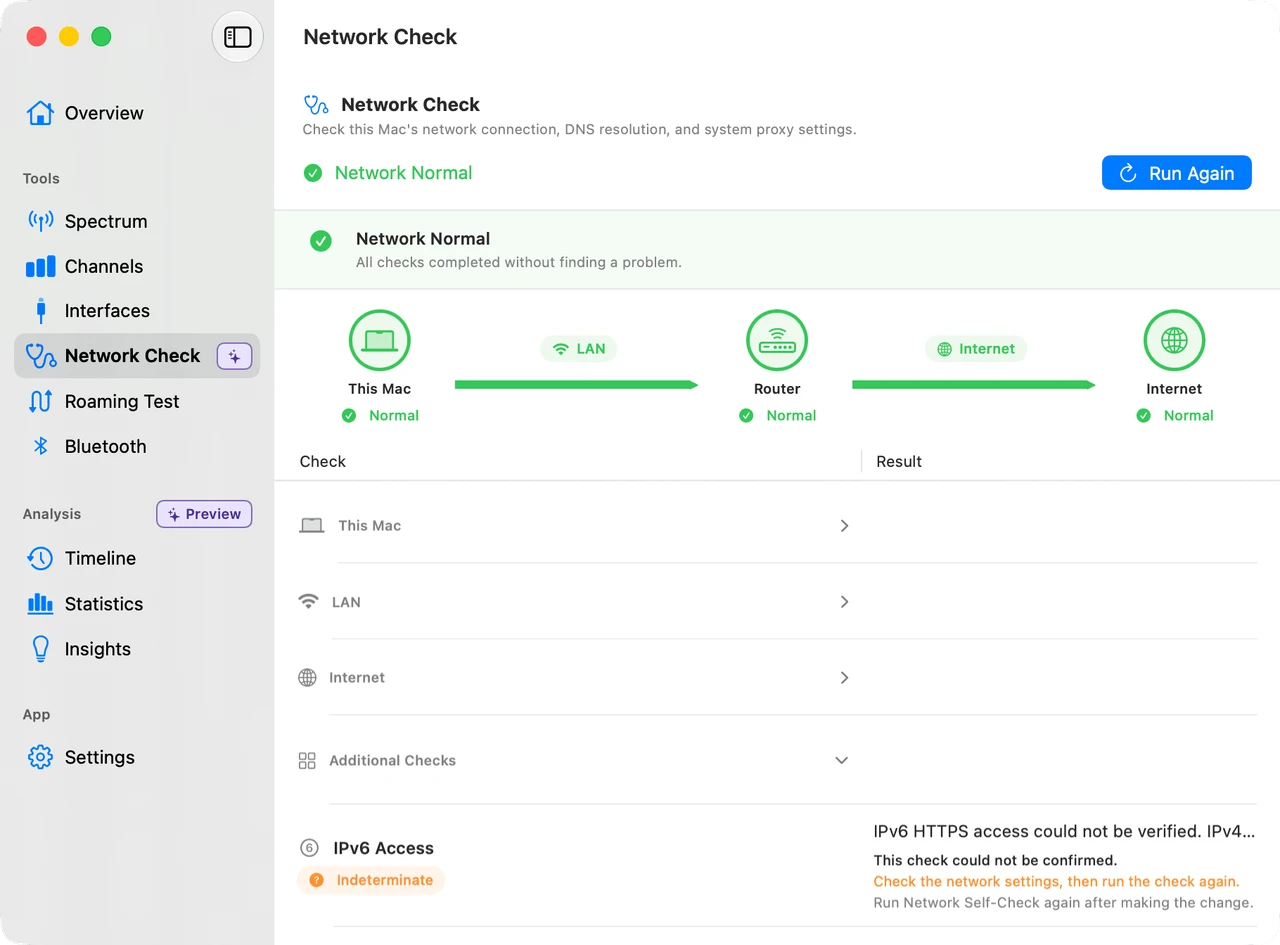The width and height of the screenshot is (1280, 945).
Task: Click the Router circle icon in diagram
Action: [x=777, y=341]
